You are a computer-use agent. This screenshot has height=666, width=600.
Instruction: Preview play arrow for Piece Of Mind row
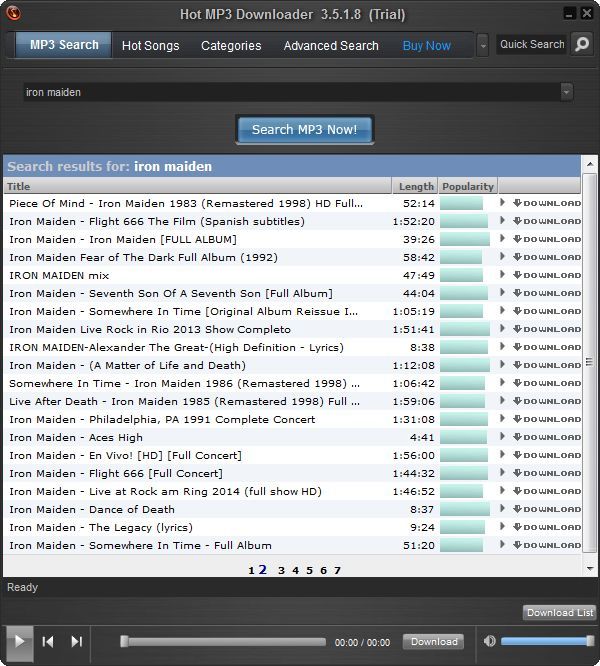coord(502,203)
